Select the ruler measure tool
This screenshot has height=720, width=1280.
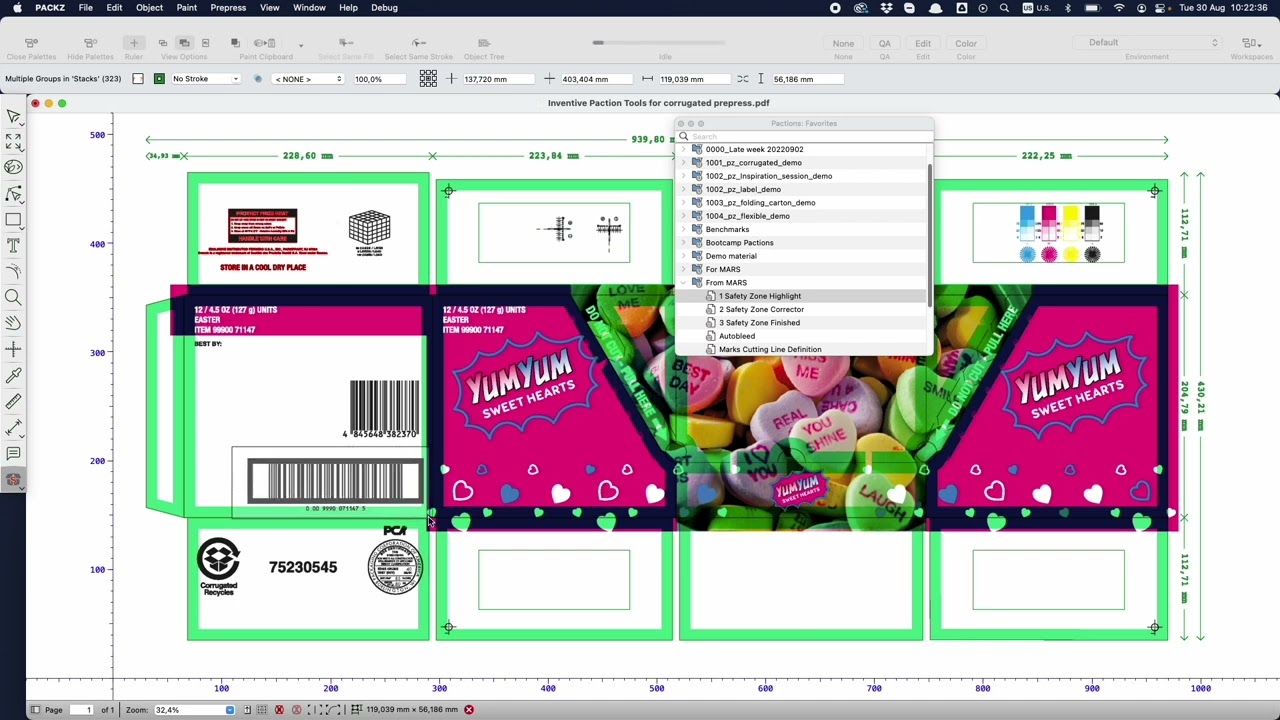tap(14, 402)
